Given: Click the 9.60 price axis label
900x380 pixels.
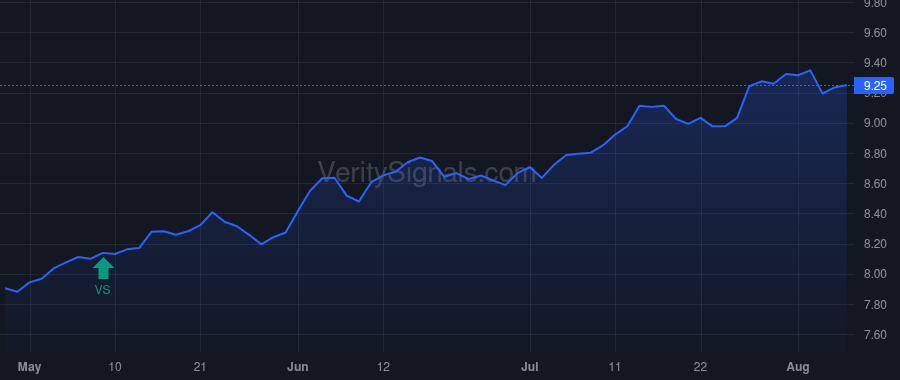Looking at the screenshot, I should tap(875, 33).
